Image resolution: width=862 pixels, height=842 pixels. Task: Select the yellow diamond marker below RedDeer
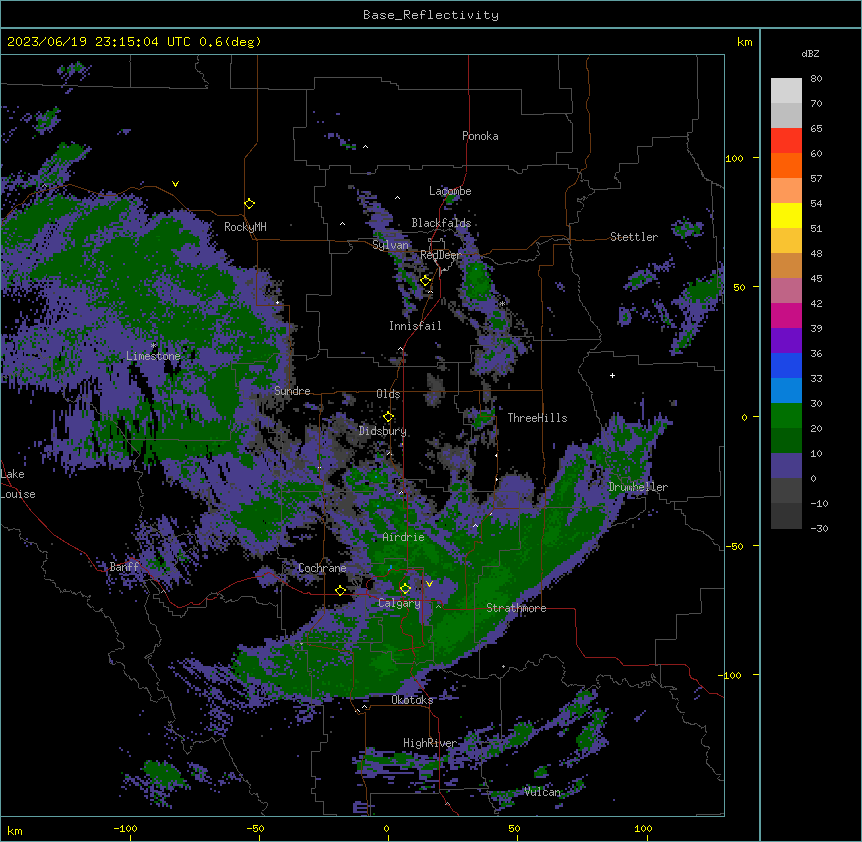[x=426, y=281]
